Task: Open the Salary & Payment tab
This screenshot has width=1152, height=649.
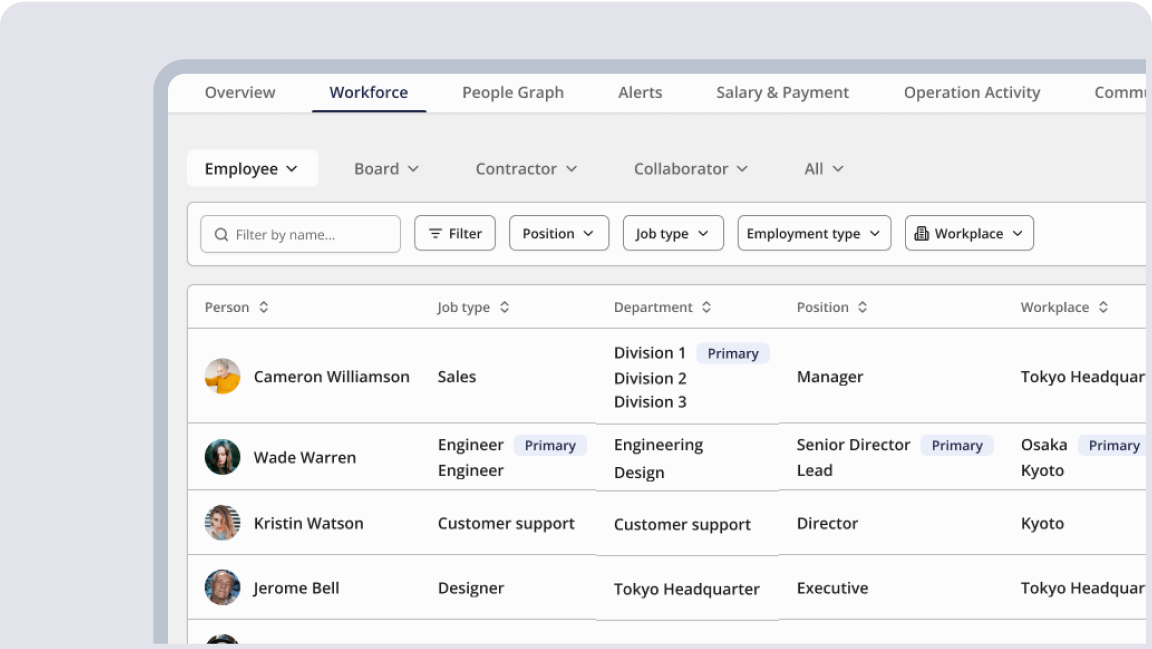Action: (782, 92)
